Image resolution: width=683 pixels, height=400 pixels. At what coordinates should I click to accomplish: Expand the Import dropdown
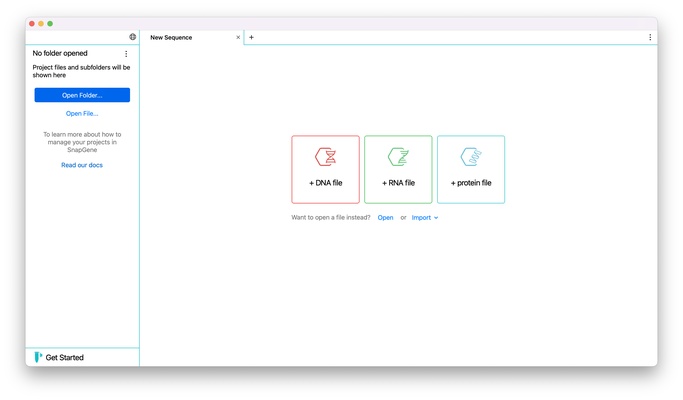click(x=425, y=217)
